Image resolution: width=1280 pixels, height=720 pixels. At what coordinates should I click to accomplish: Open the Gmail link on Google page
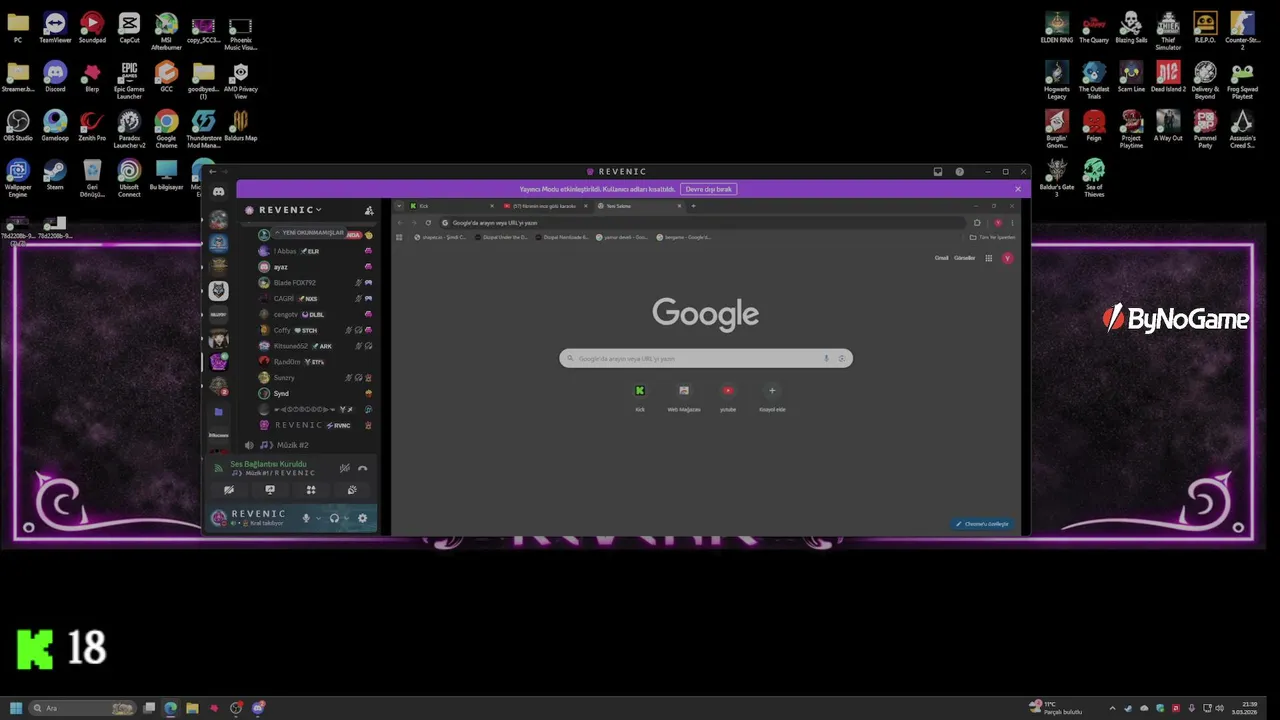[941, 258]
